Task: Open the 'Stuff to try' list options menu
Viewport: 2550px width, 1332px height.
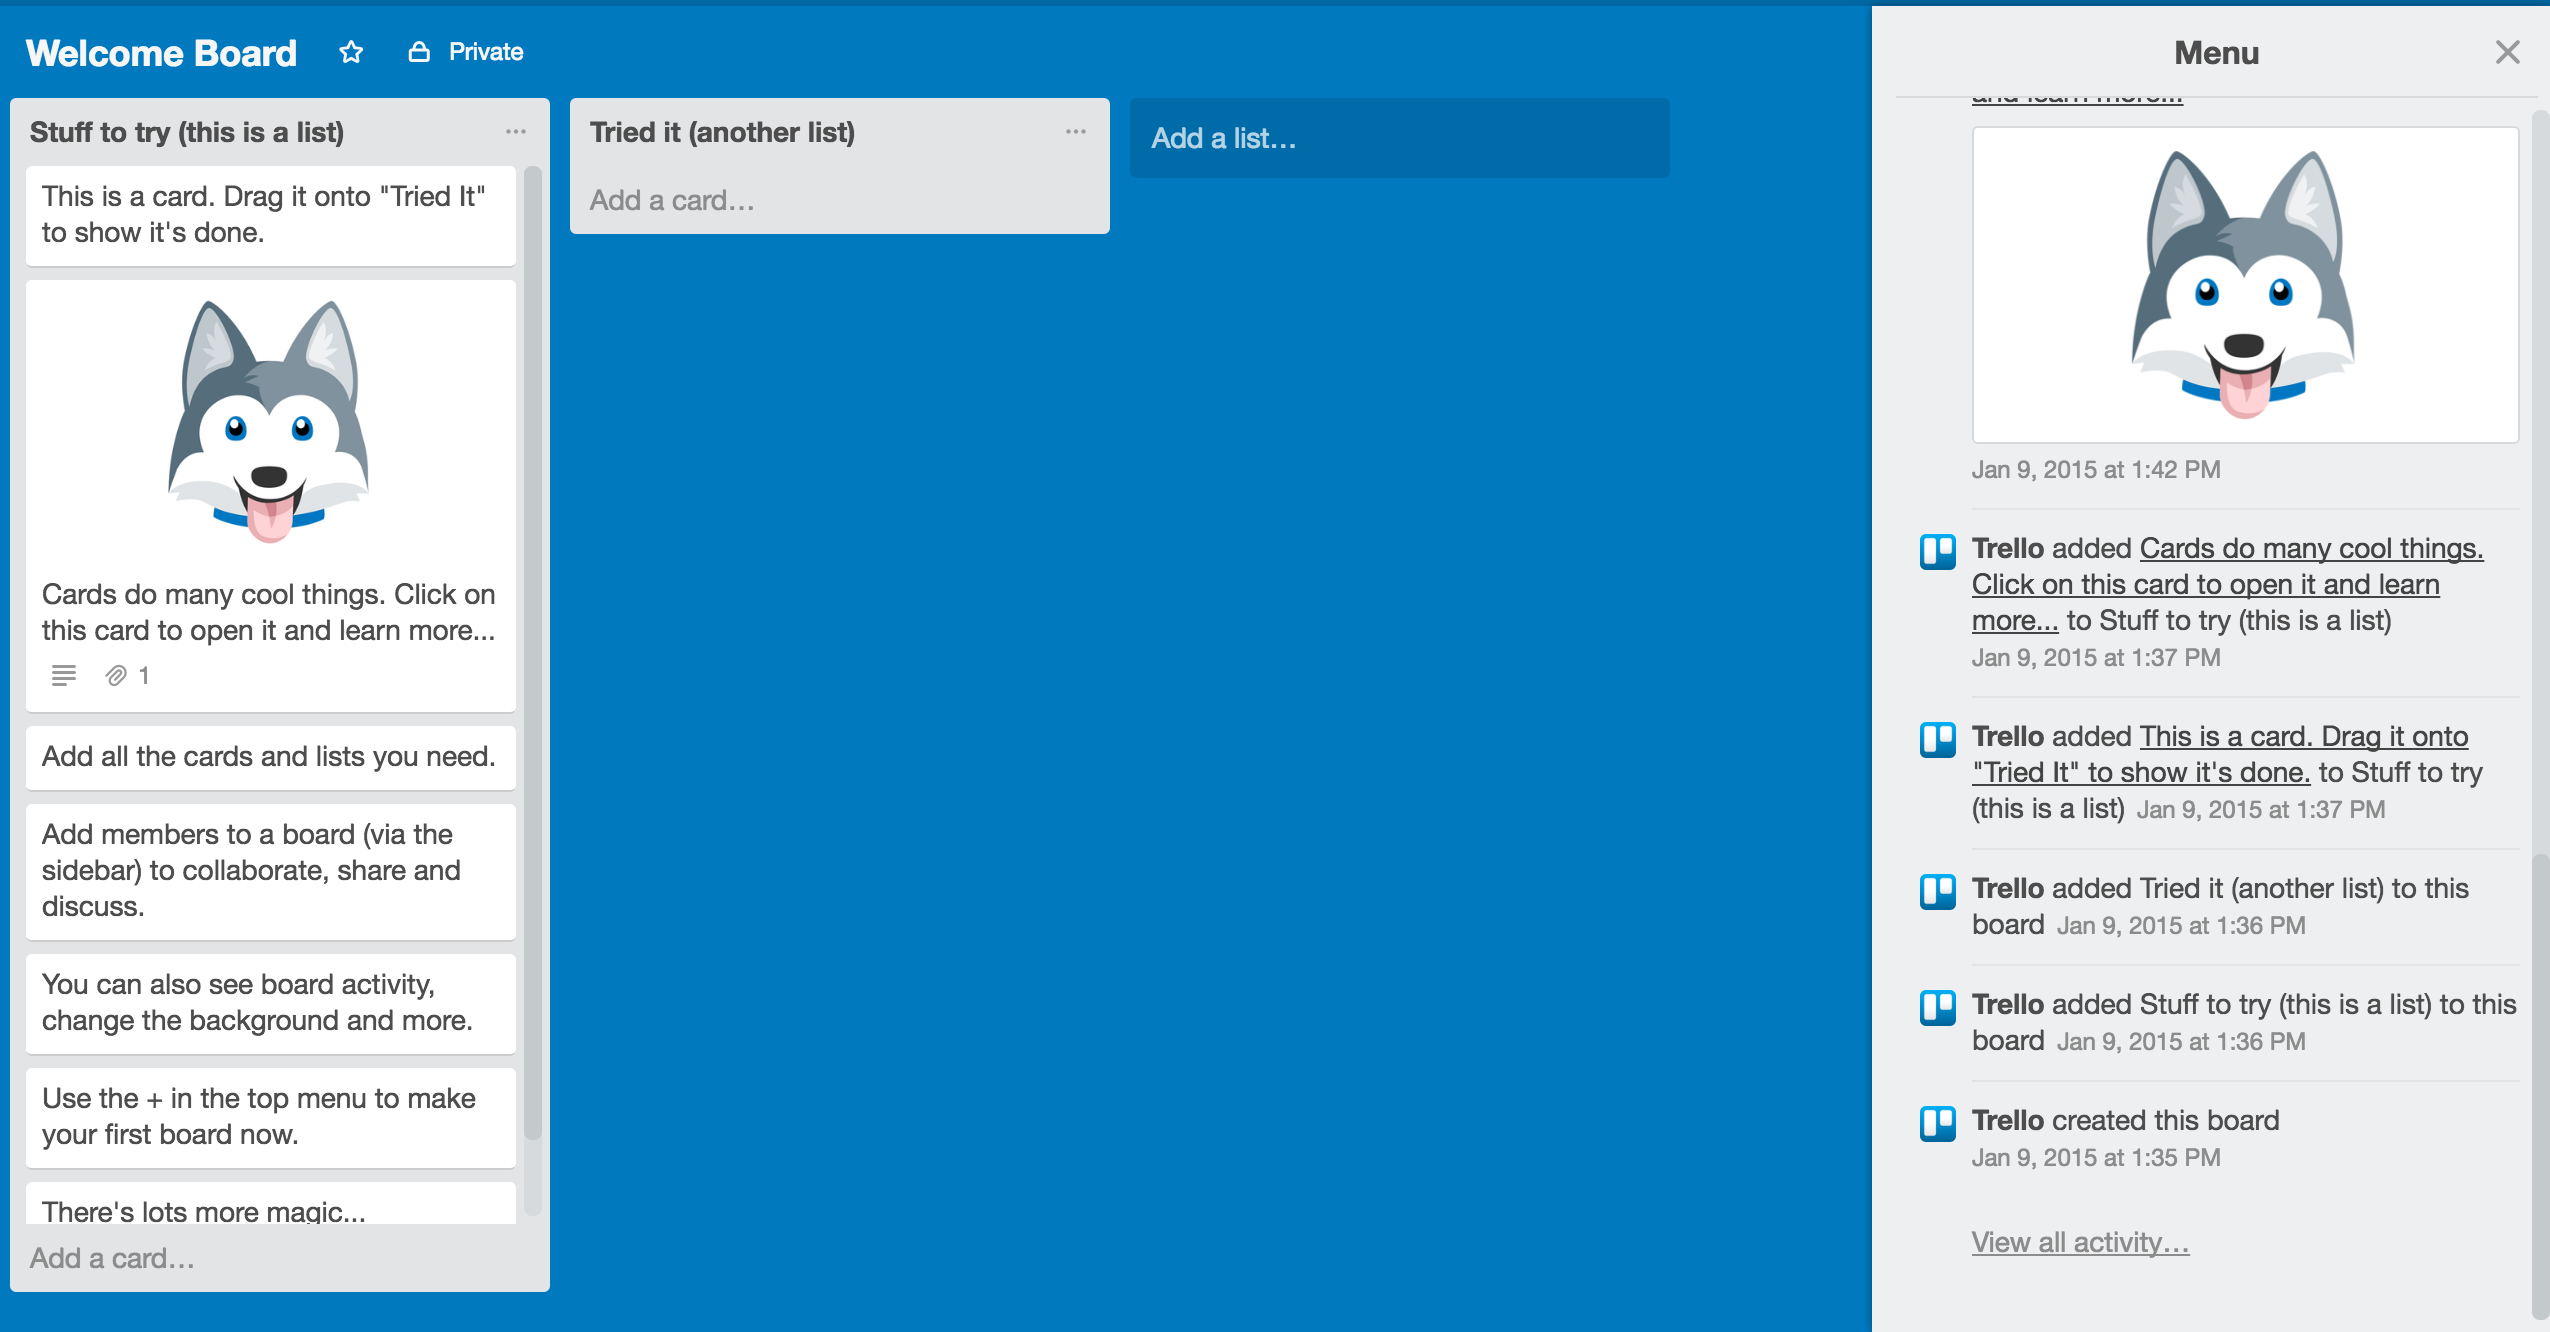Action: [x=516, y=132]
